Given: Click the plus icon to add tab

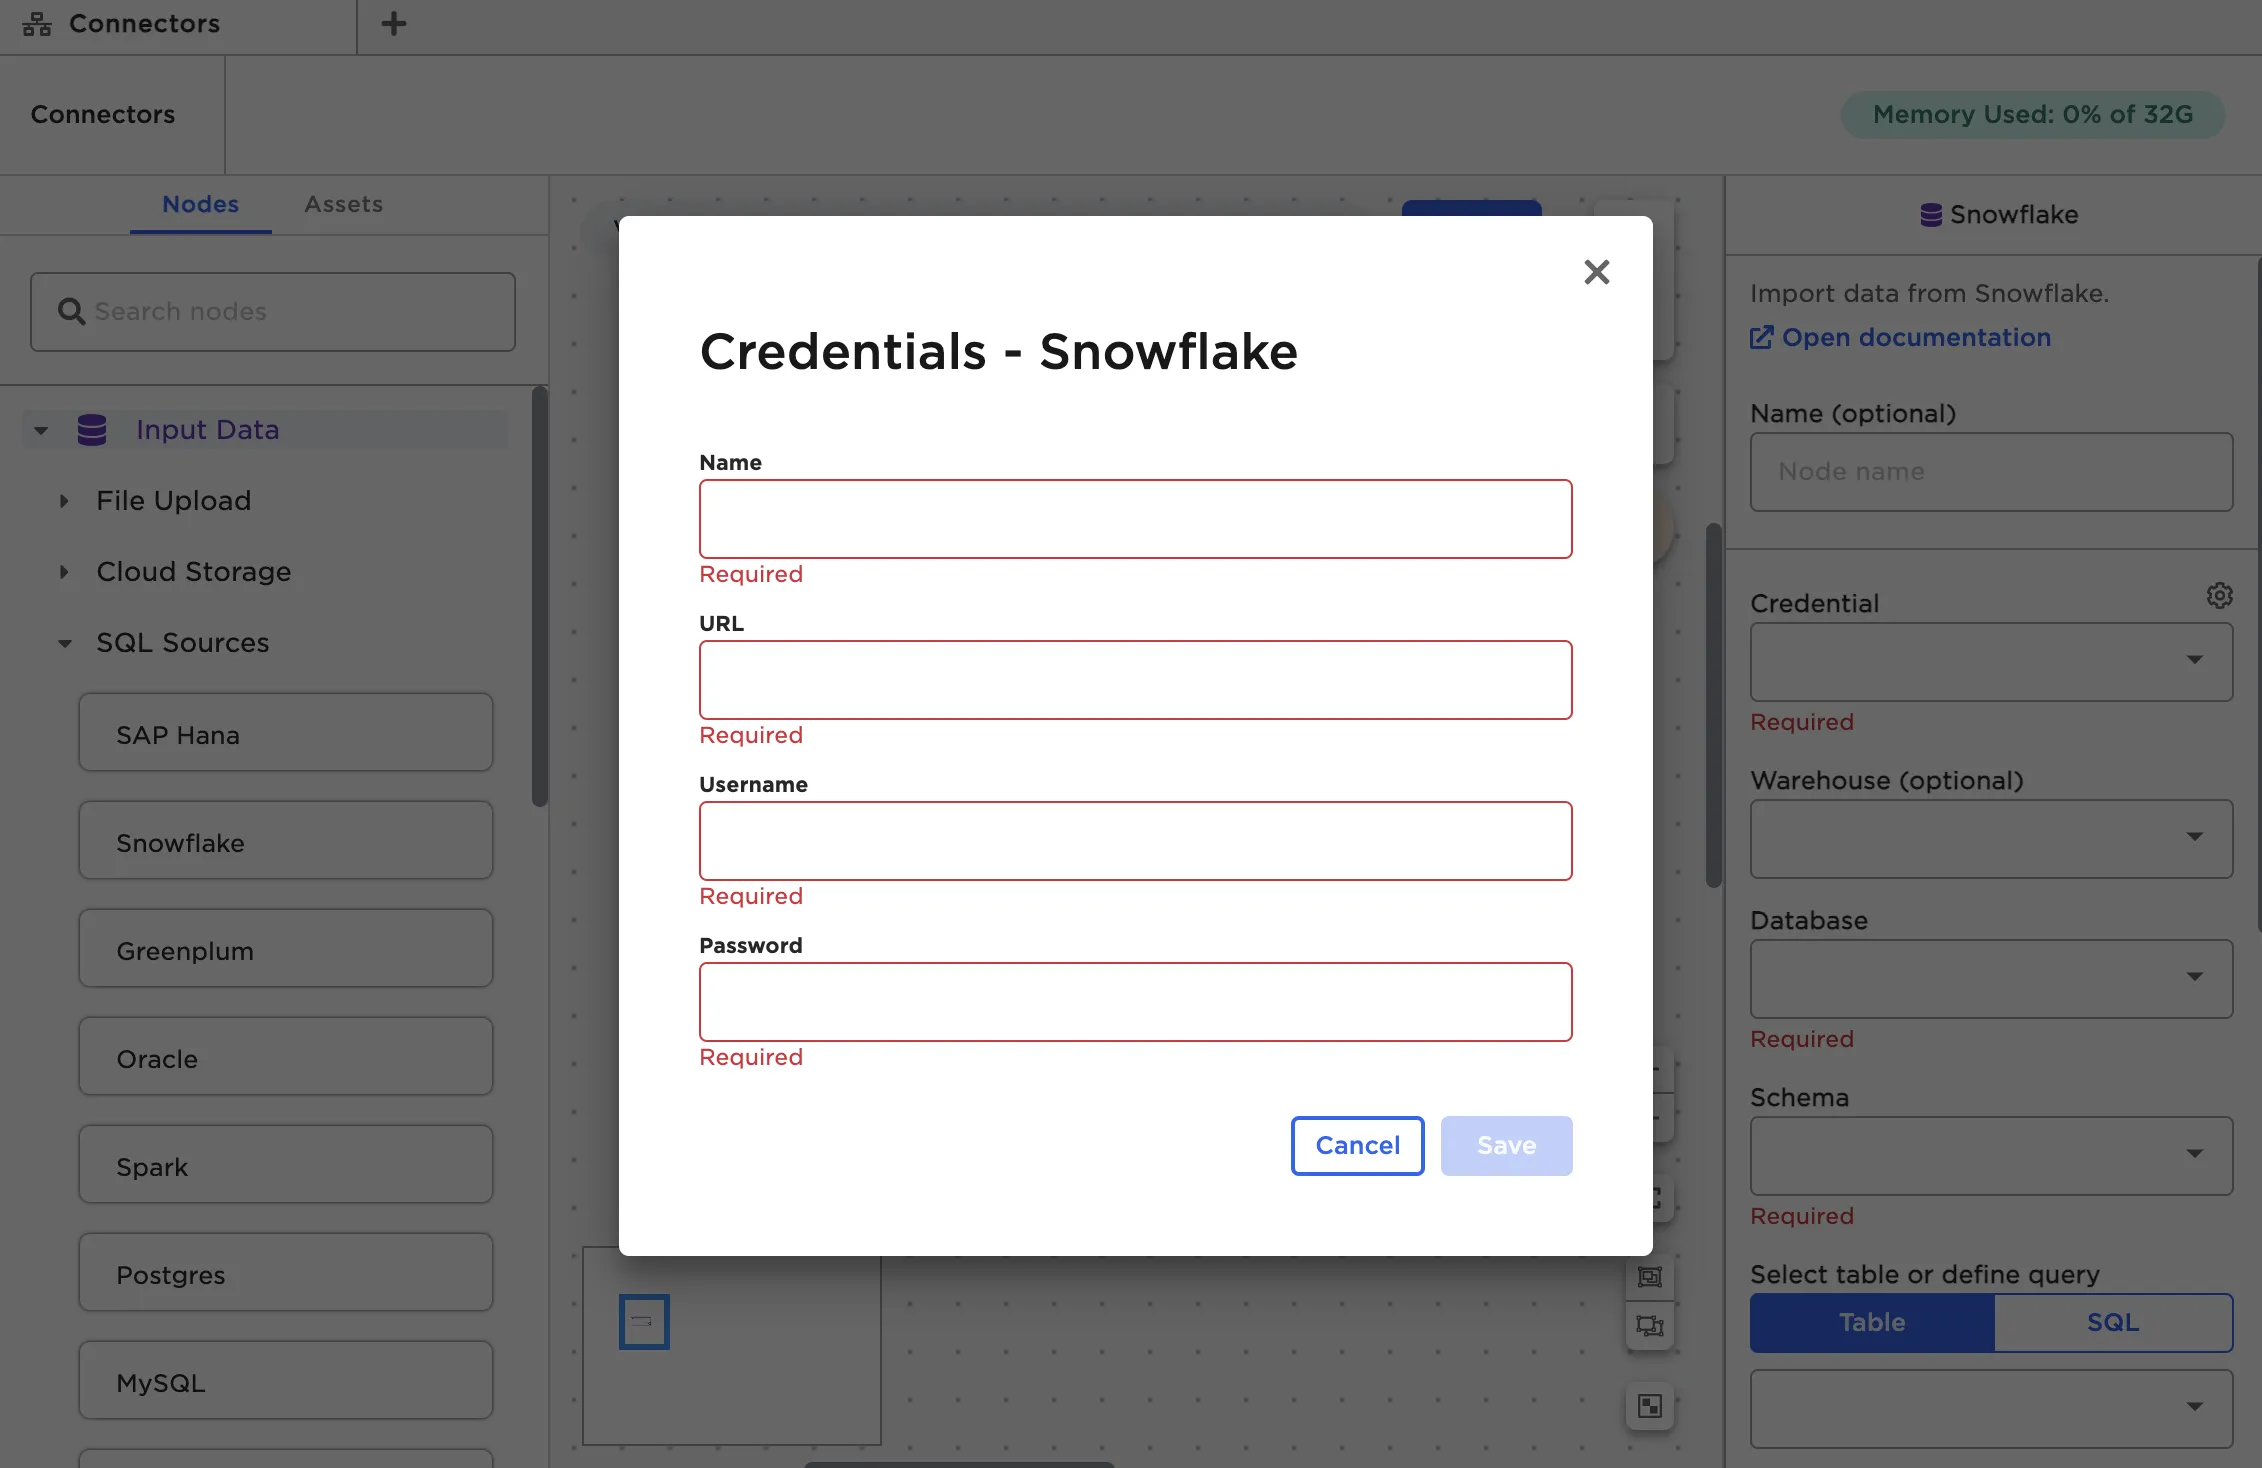Looking at the screenshot, I should point(394,24).
